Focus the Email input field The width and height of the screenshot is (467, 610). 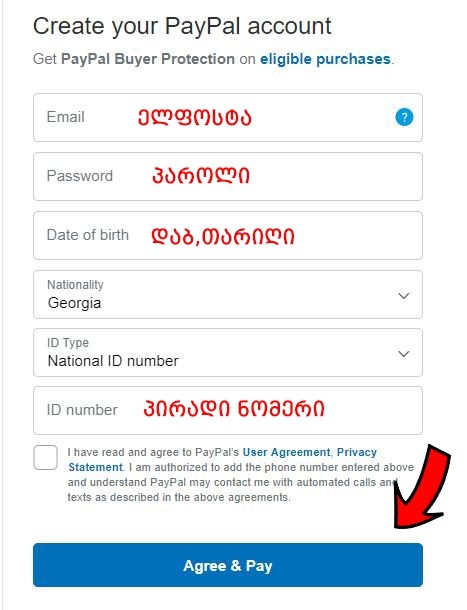coord(228,117)
